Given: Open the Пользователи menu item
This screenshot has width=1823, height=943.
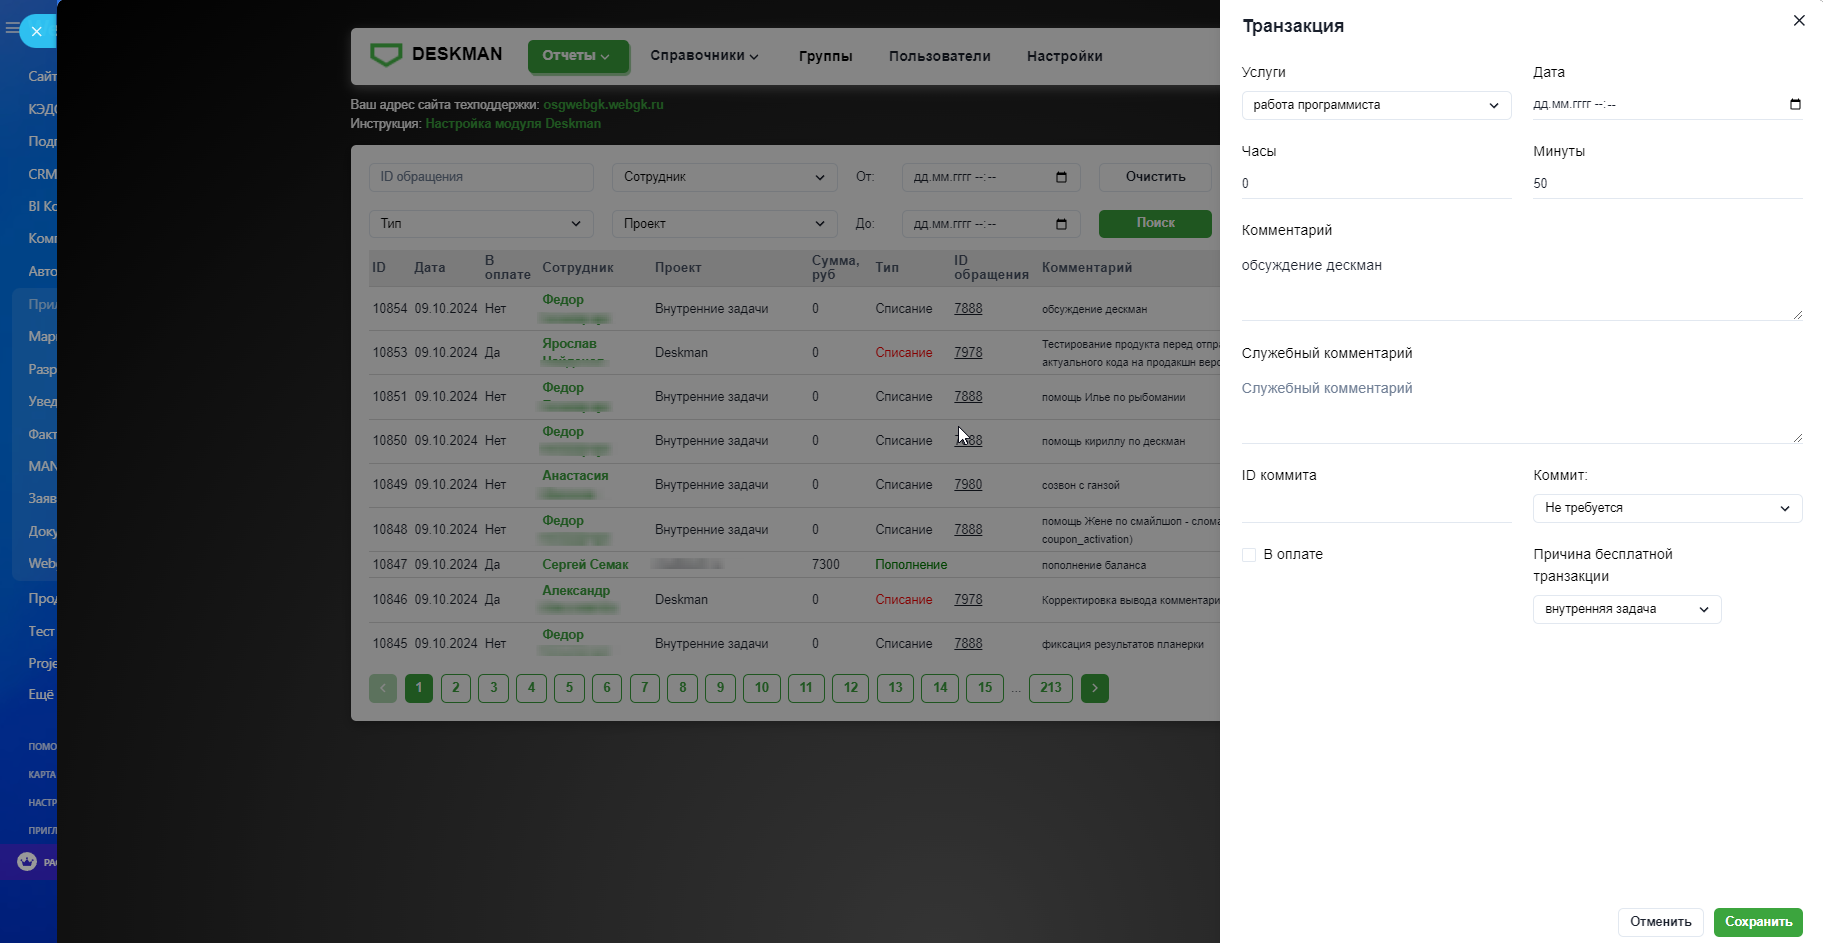Looking at the screenshot, I should click(940, 56).
